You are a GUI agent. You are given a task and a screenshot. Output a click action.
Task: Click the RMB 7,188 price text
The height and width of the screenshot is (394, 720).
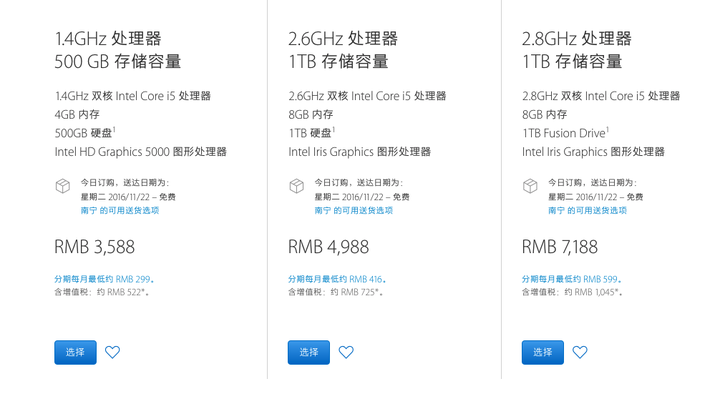coord(560,247)
